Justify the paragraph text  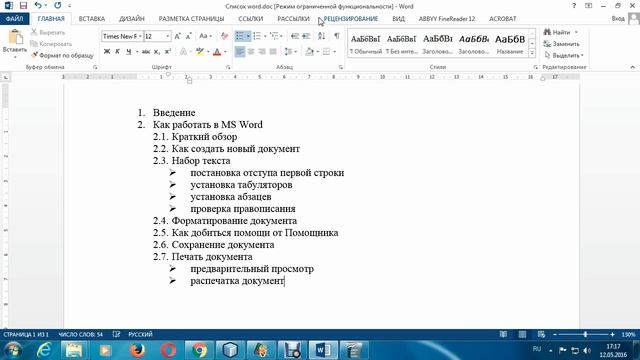click(x=273, y=51)
